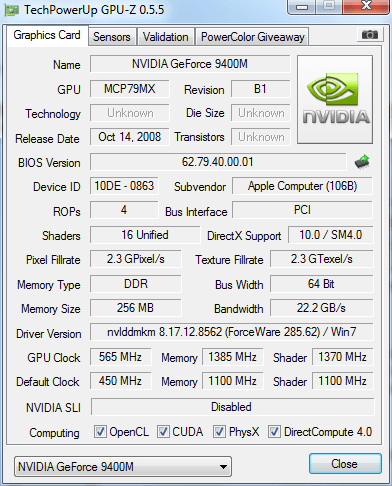
Task: Click the camera screenshot icon
Action: click(369, 34)
